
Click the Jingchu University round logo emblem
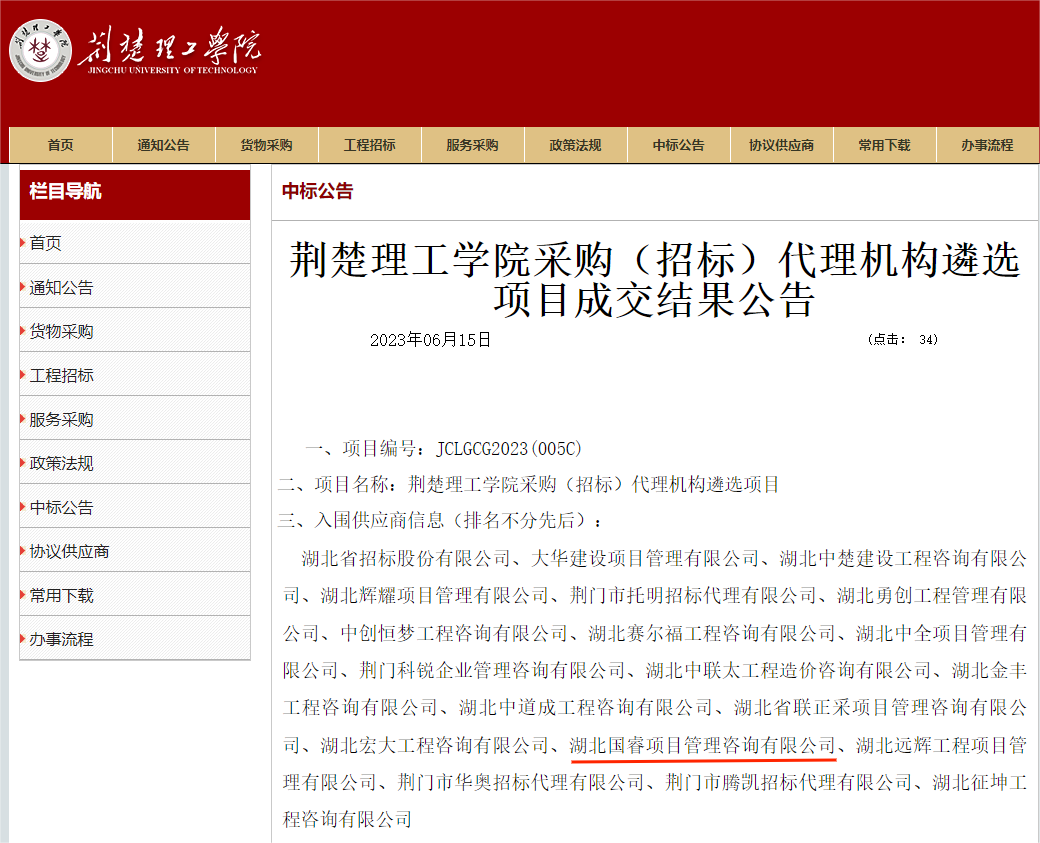40,50
